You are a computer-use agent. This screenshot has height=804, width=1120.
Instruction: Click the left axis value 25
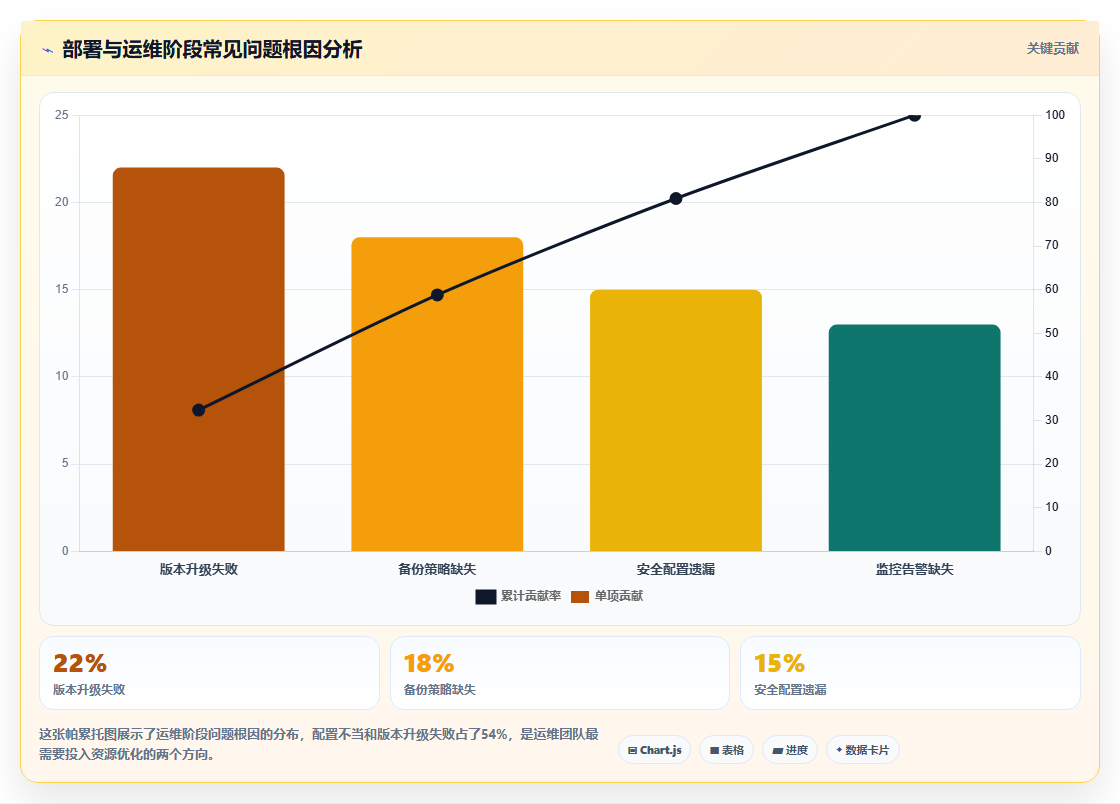62,115
